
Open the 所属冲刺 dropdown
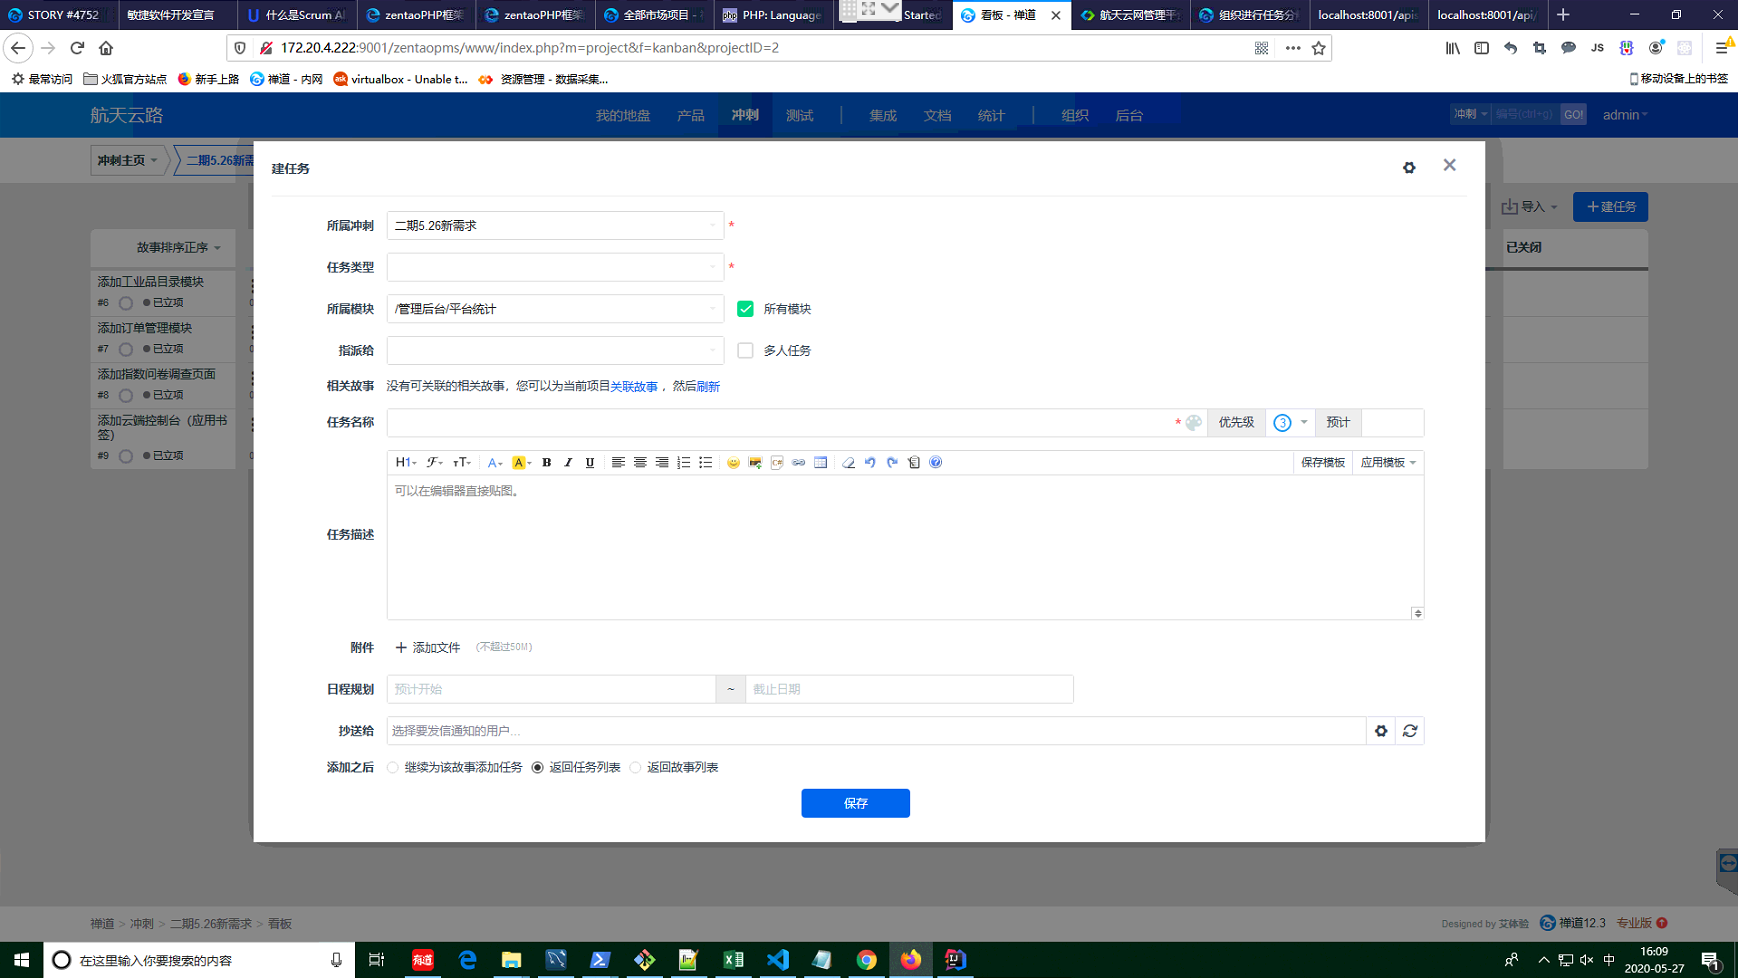(555, 226)
